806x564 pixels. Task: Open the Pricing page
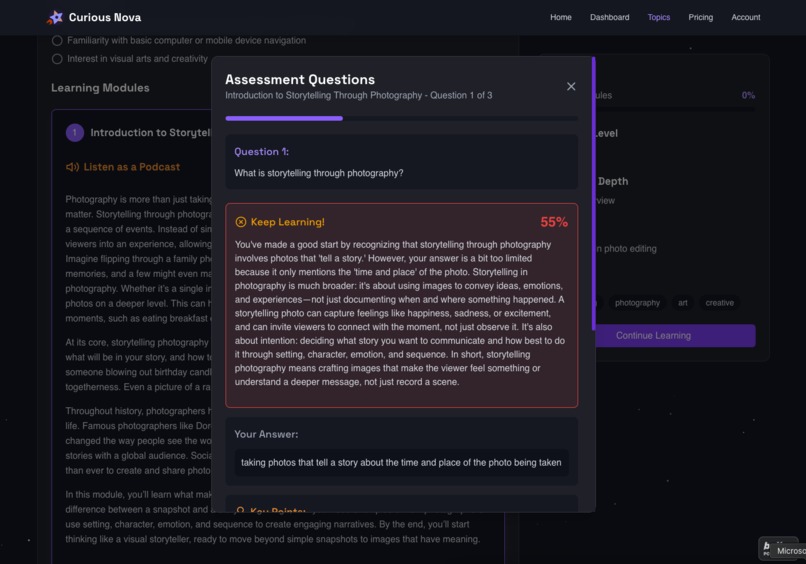click(x=701, y=17)
